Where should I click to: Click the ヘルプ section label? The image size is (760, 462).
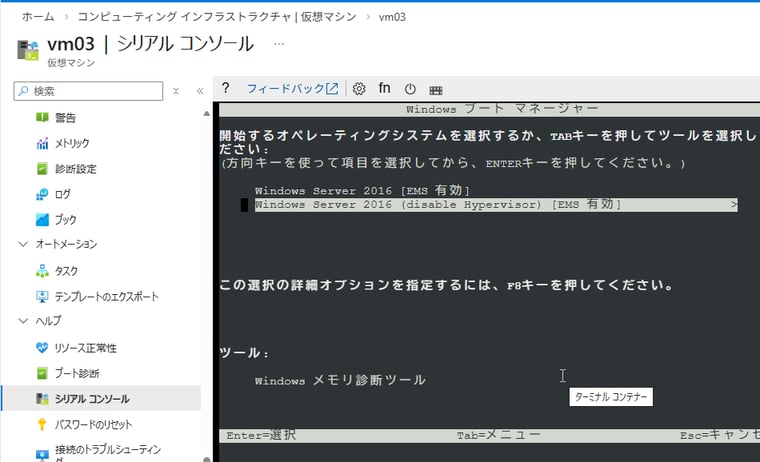(48, 320)
